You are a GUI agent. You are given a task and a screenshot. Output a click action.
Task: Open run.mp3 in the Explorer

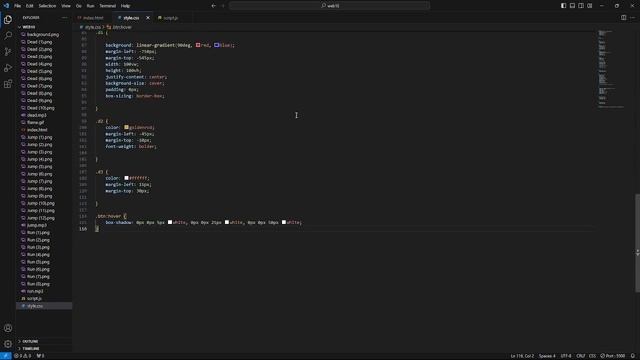(x=35, y=291)
